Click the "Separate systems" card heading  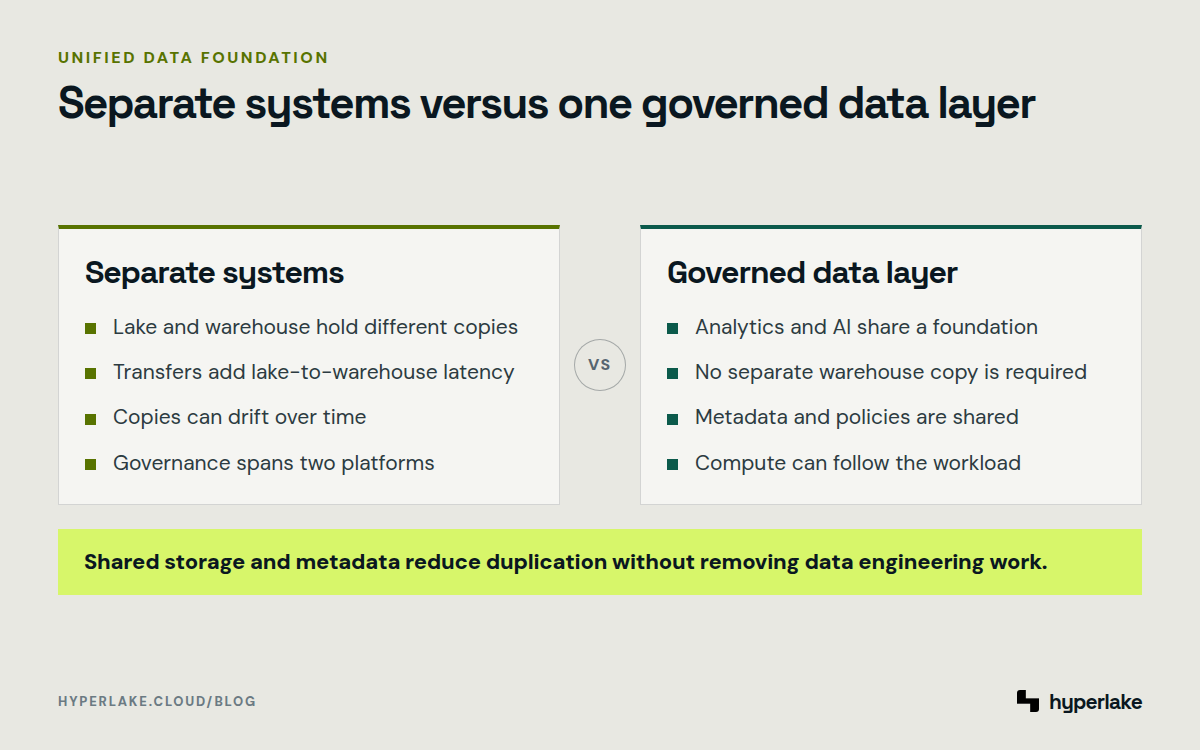(x=214, y=273)
